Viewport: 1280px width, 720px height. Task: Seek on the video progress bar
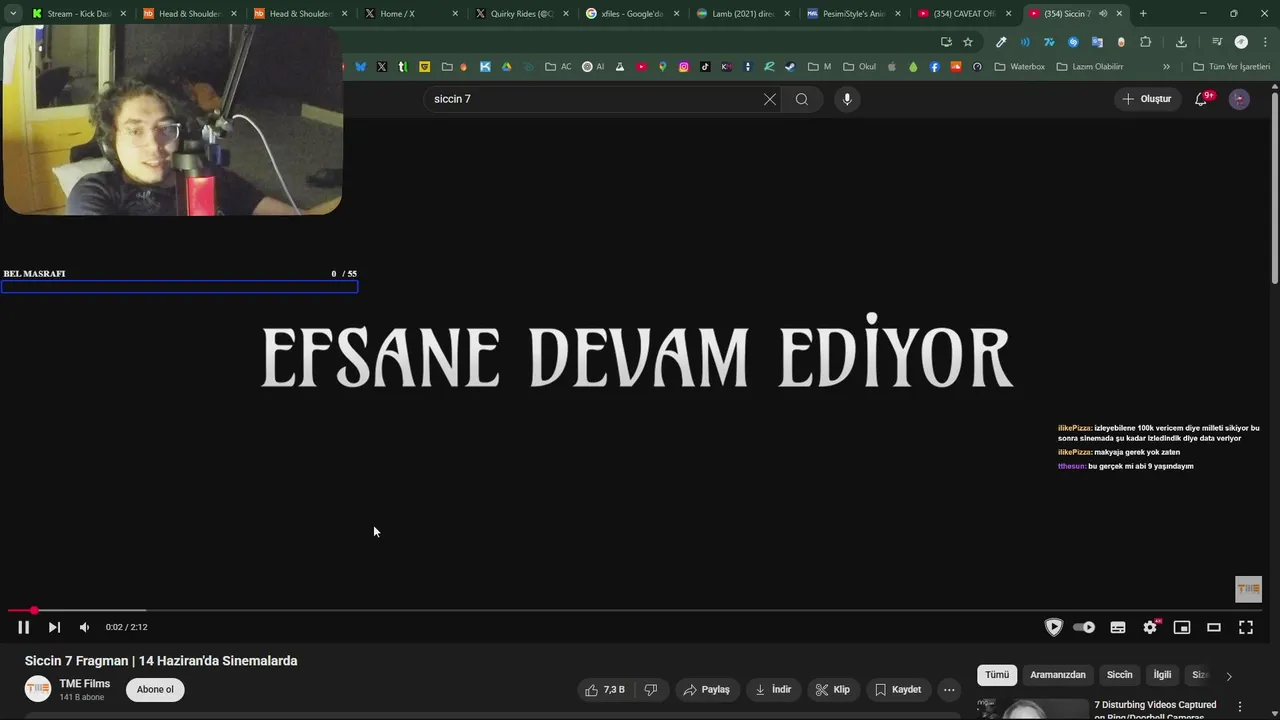point(634,610)
